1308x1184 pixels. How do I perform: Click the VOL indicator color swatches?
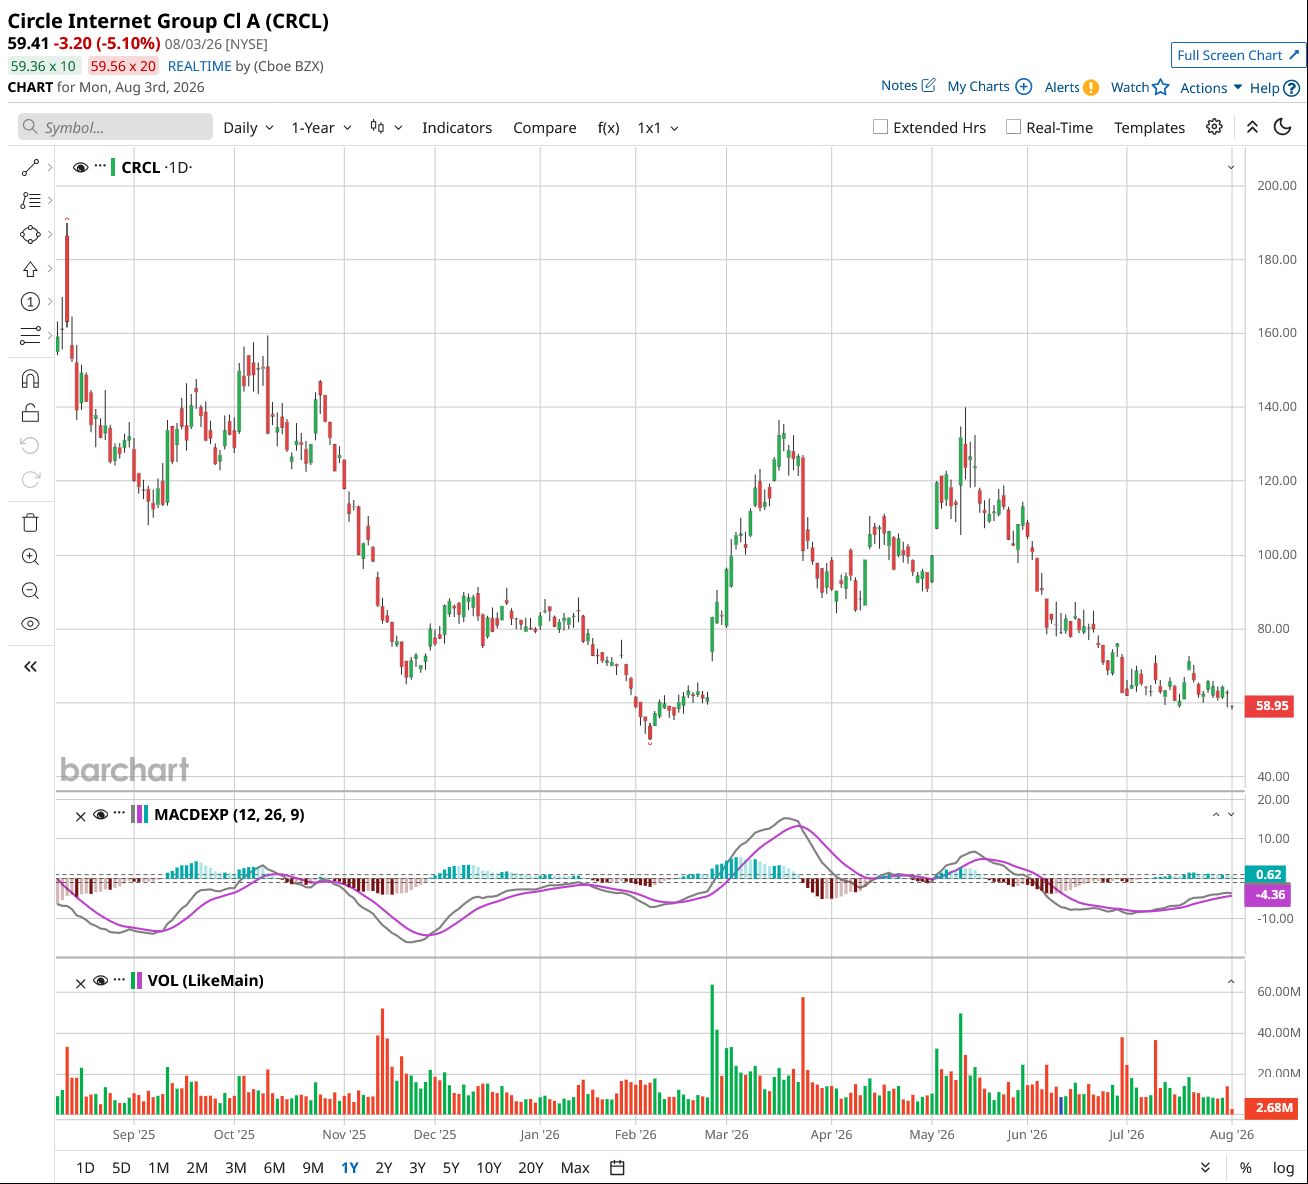click(137, 980)
